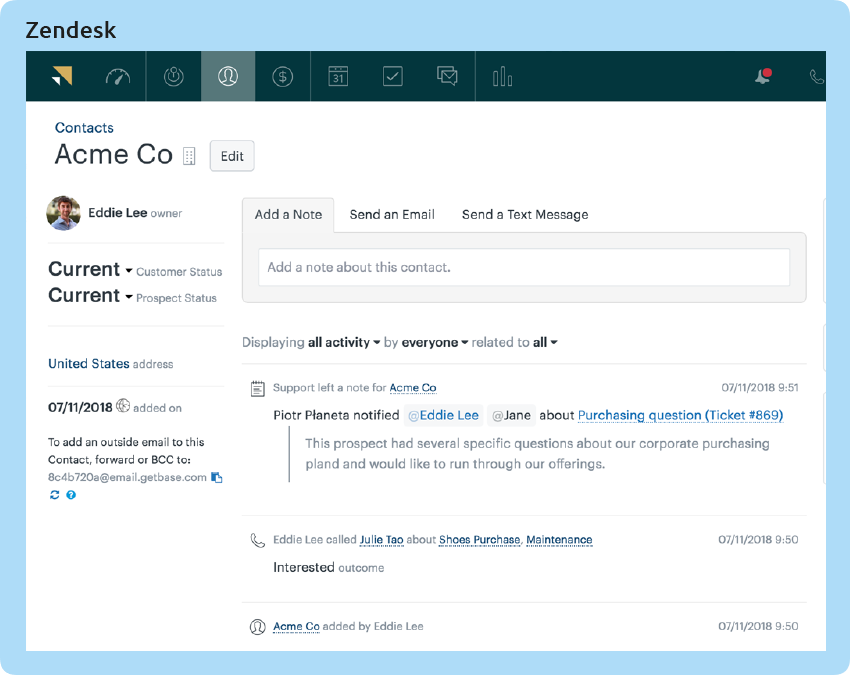Switch to the Send an Email tab

point(392,215)
